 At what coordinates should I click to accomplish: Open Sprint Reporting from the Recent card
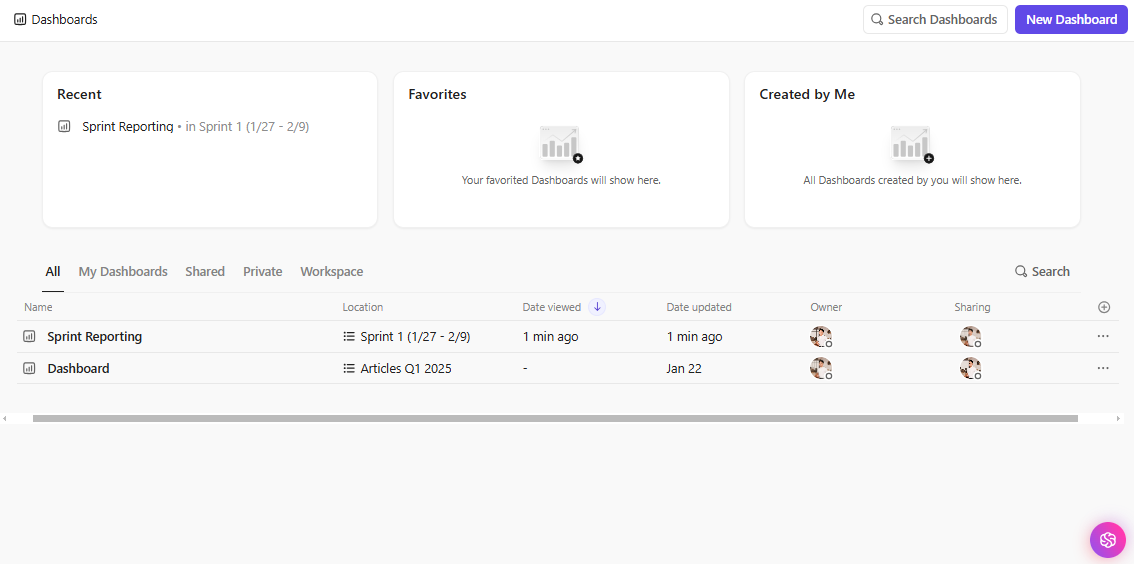coord(127,127)
